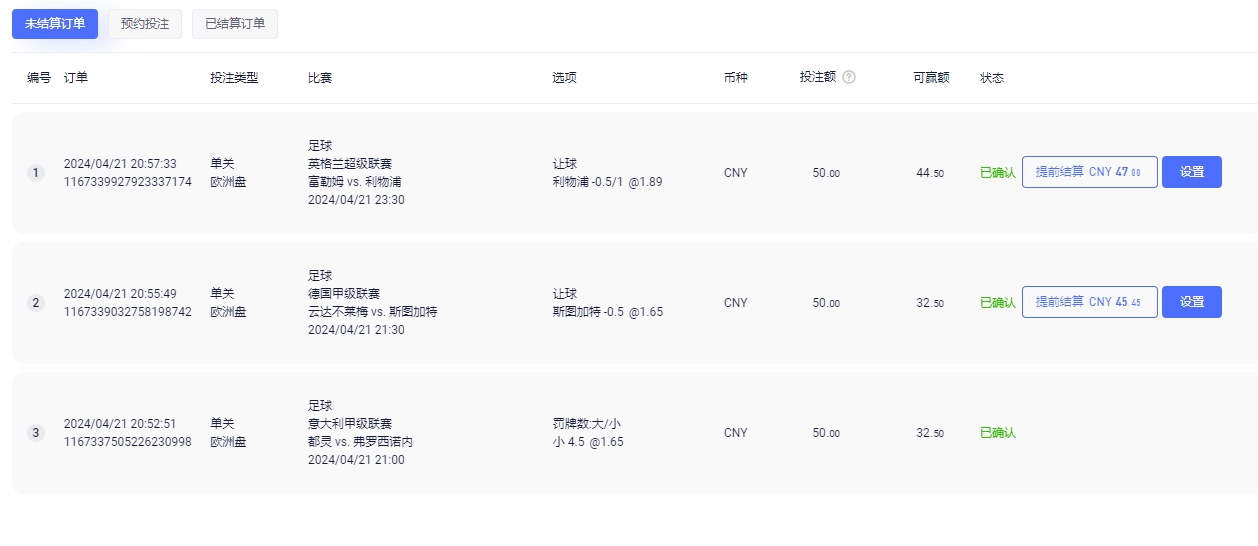
Task: Click order number 1167339927923337174
Action: [127, 182]
